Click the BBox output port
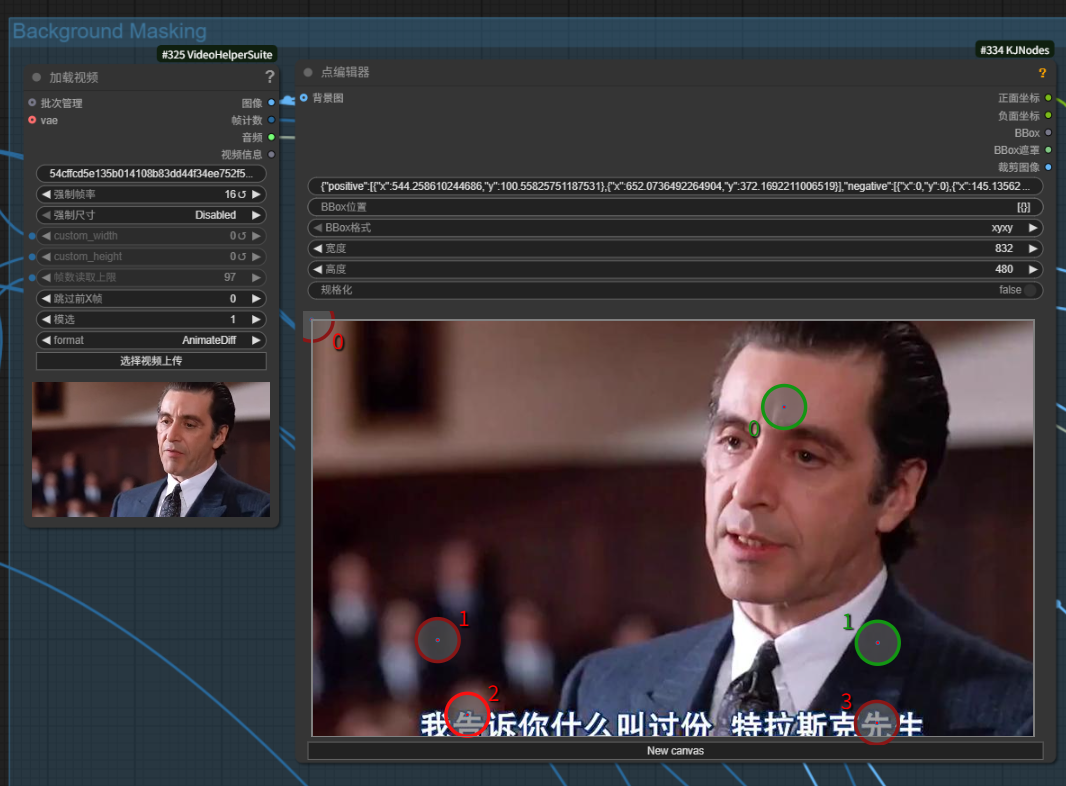The height and width of the screenshot is (786, 1066). coord(1048,133)
